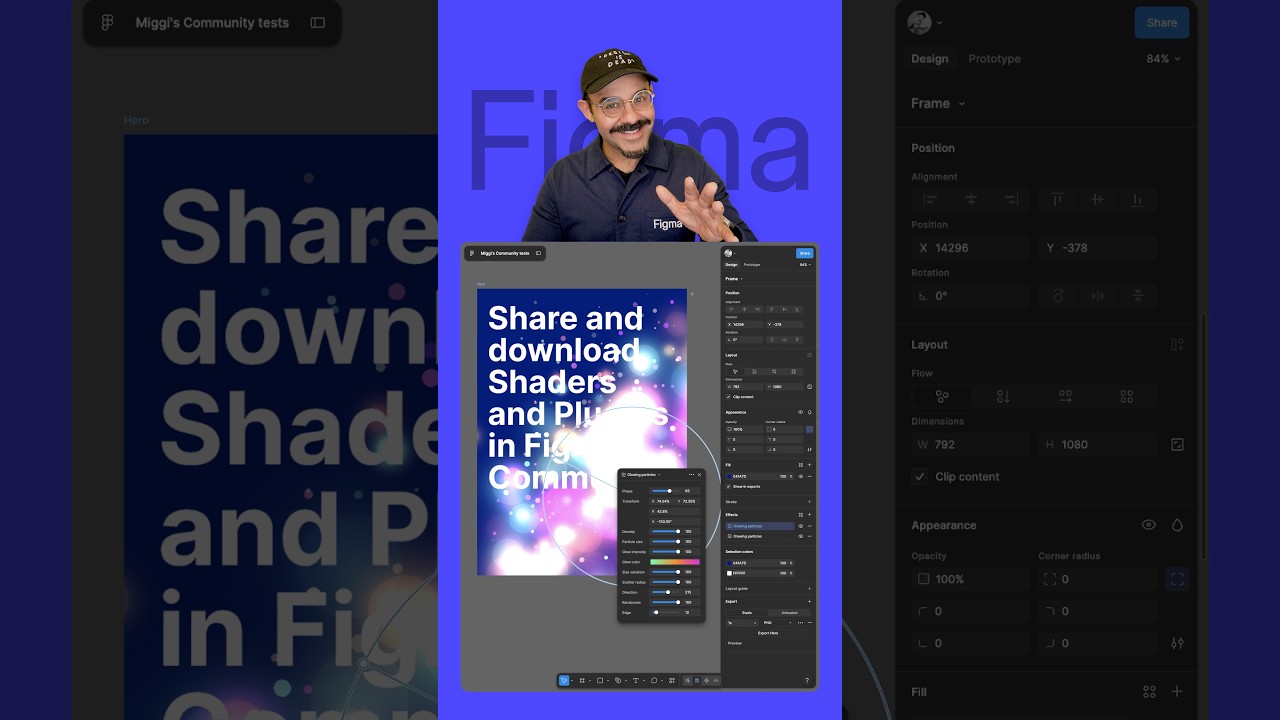This screenshot has width=1280, height=720.
Task: Click rotate 90° icon in dimmed background panel
Action: coord(1057,296)
